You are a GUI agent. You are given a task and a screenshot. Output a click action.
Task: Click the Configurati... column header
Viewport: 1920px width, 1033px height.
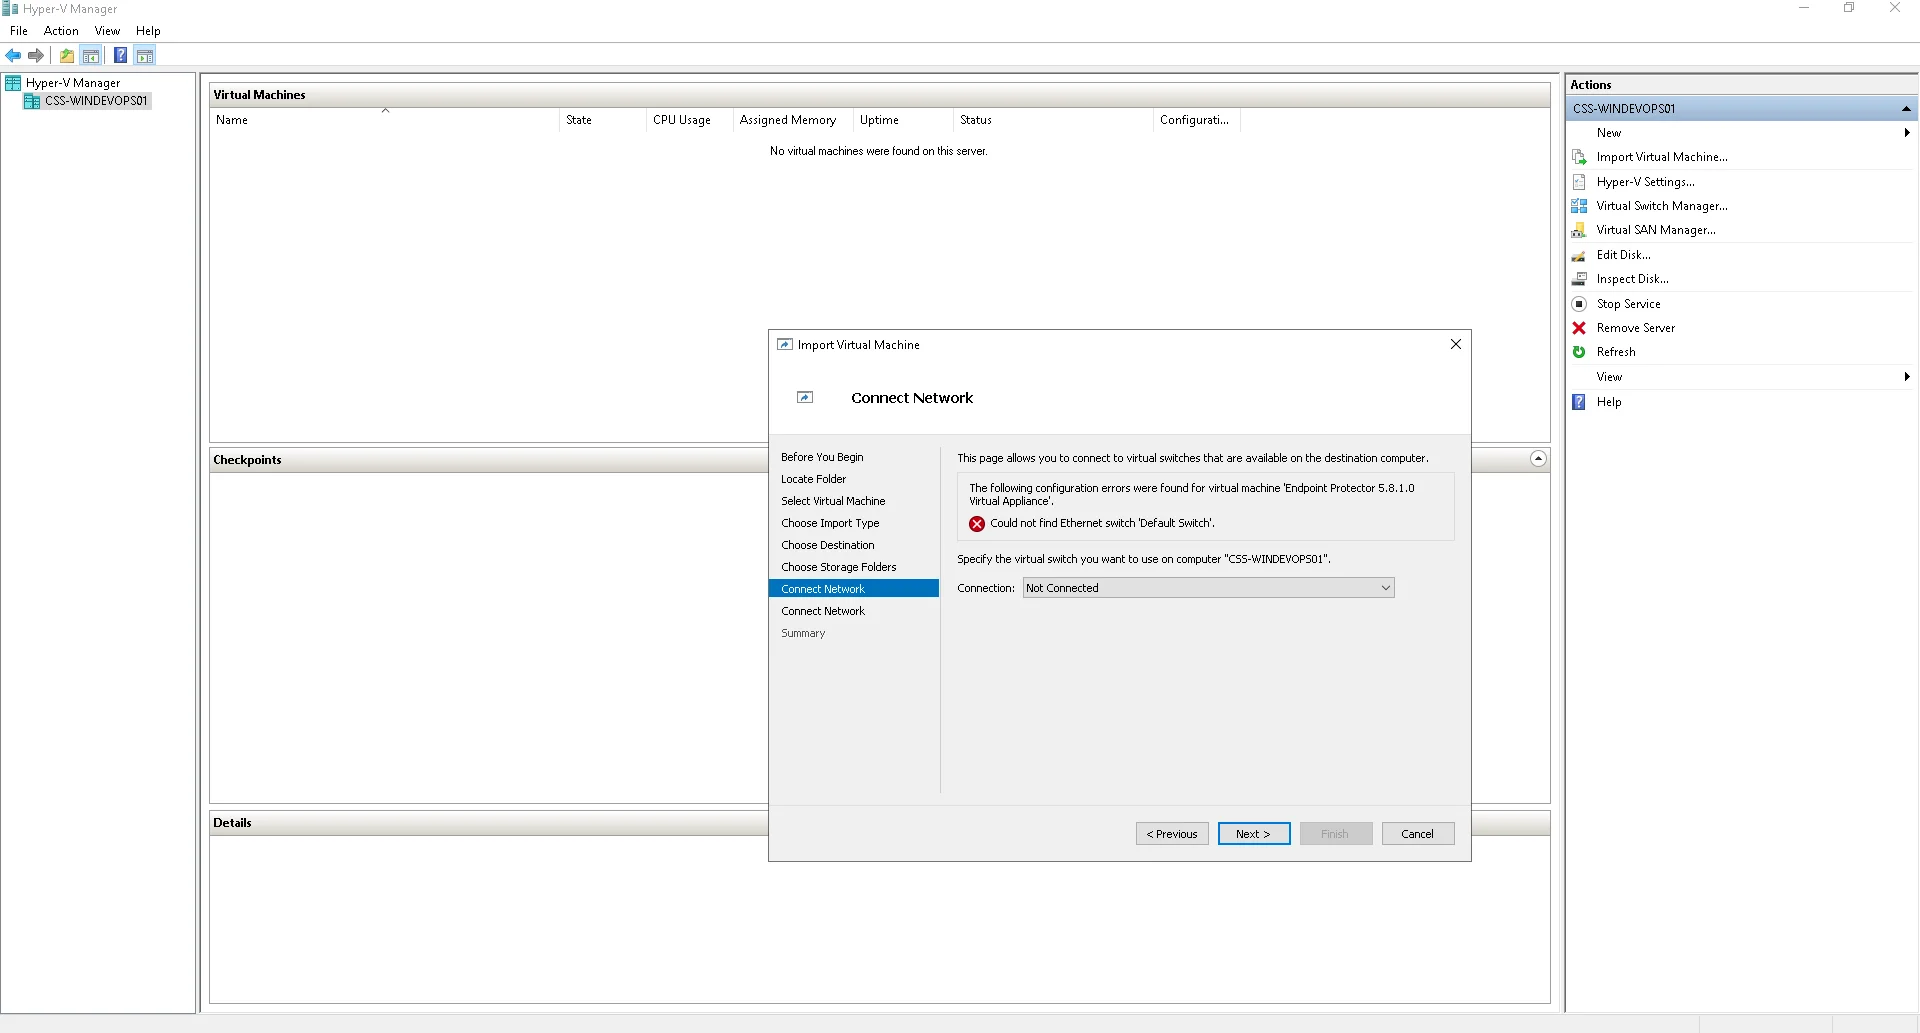tap(1197, 120)
